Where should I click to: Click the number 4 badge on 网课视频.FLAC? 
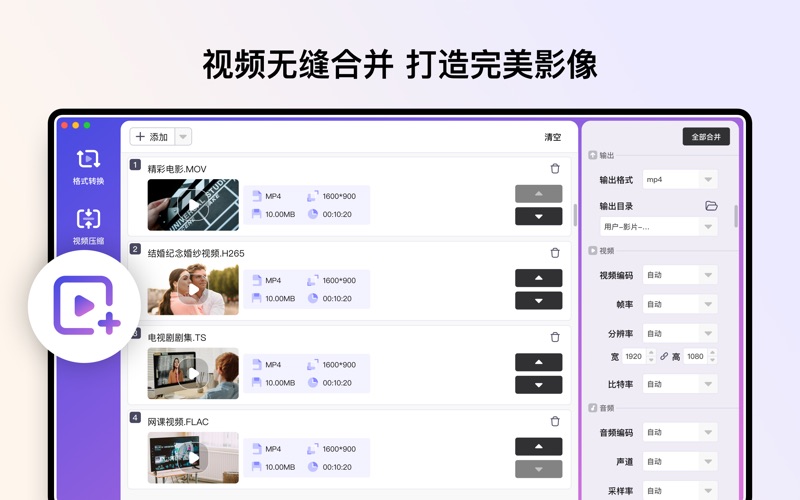pyautogui.click(x=135, y=417)
